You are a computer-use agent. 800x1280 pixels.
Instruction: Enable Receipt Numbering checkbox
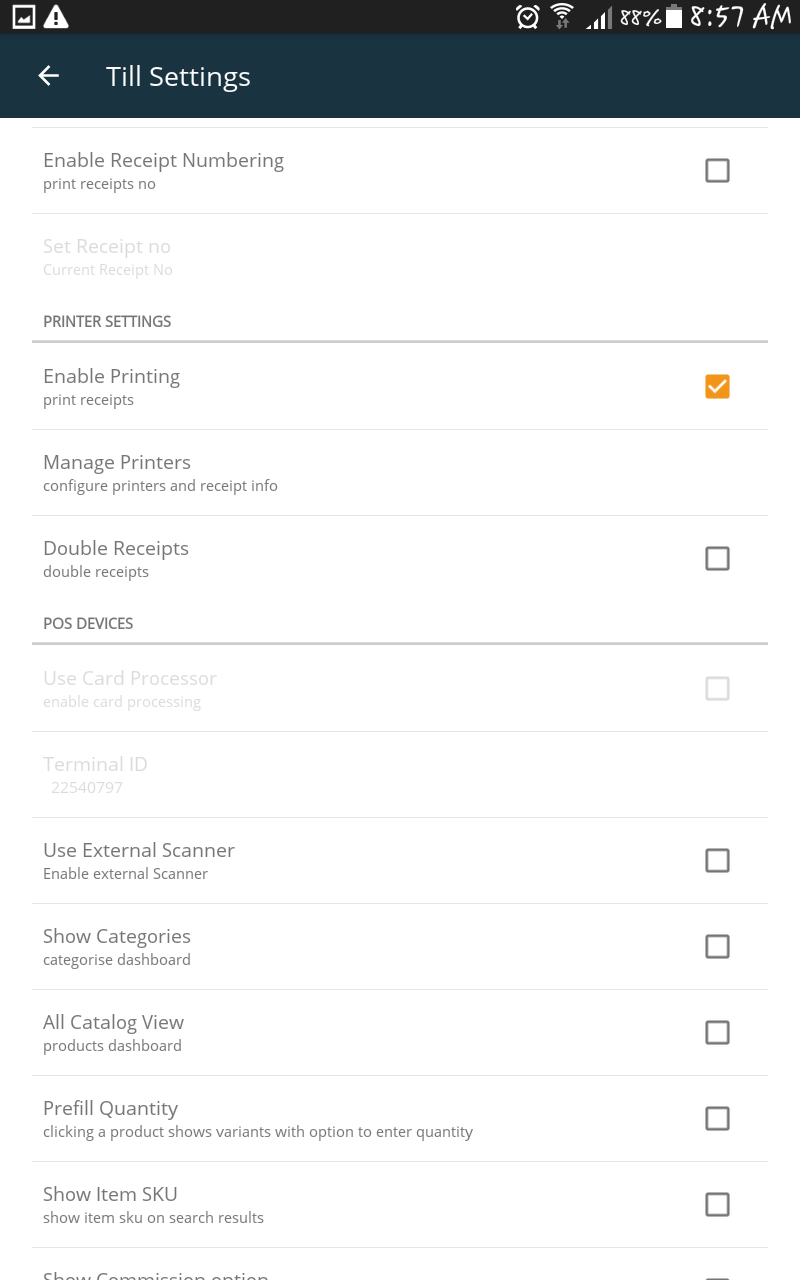pos(717,171)
